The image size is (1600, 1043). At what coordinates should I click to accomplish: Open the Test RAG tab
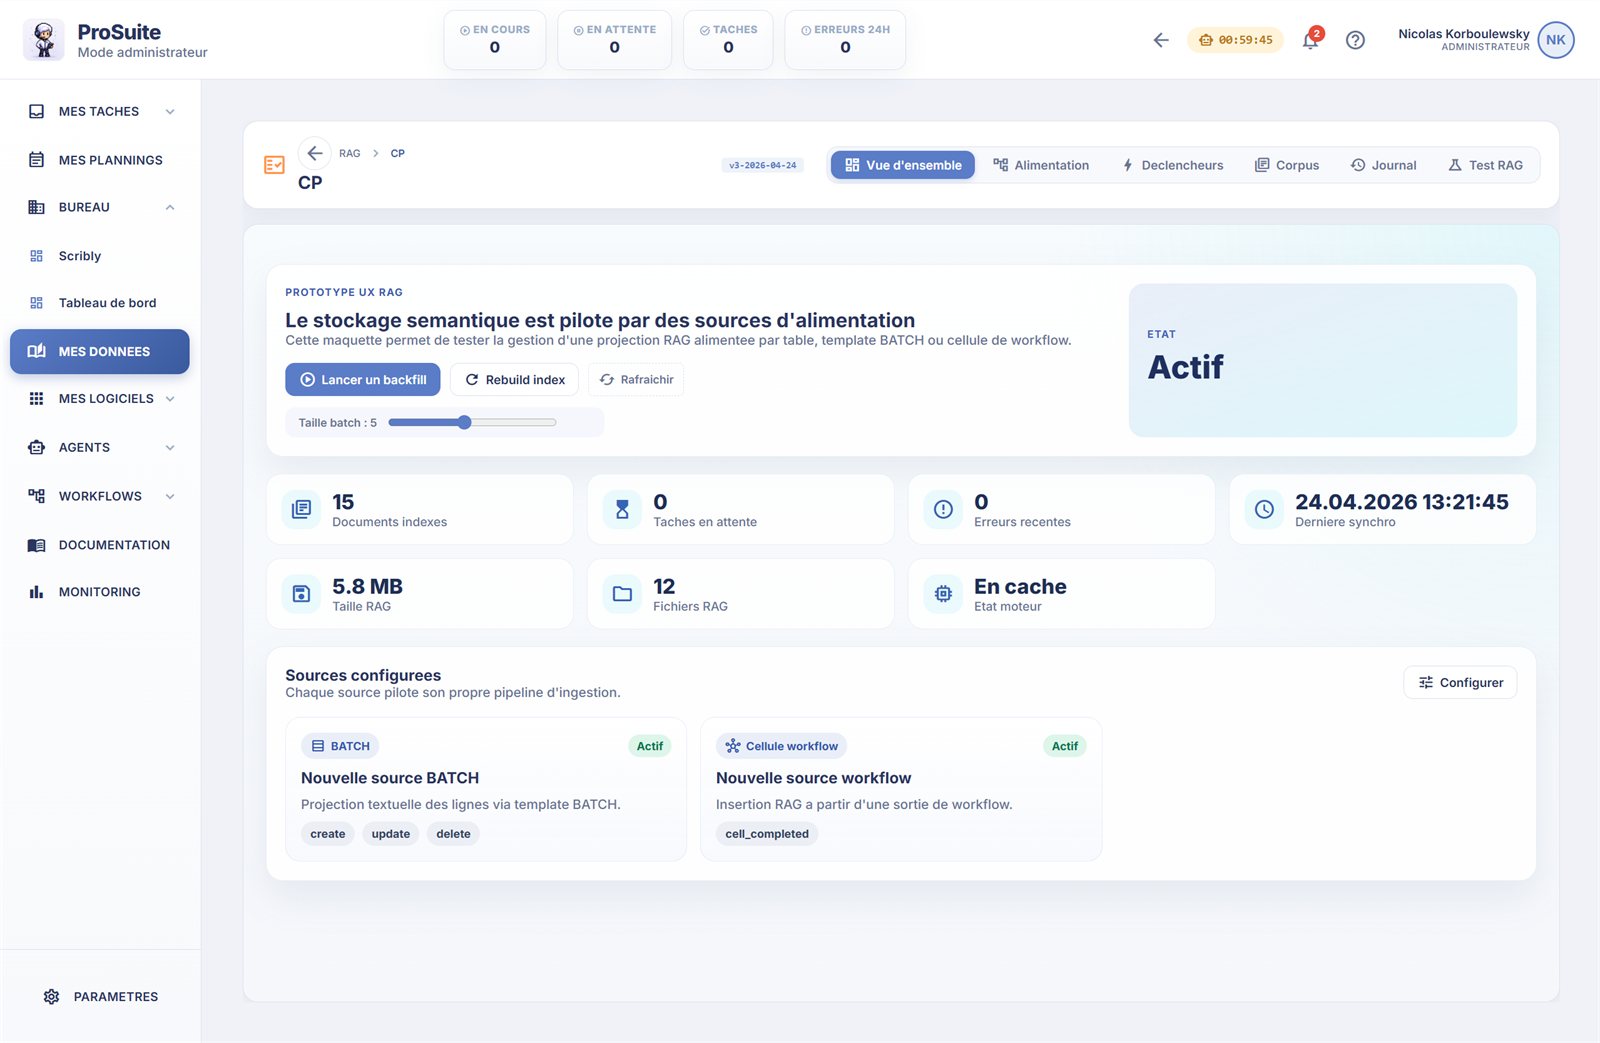(1485, 165)
